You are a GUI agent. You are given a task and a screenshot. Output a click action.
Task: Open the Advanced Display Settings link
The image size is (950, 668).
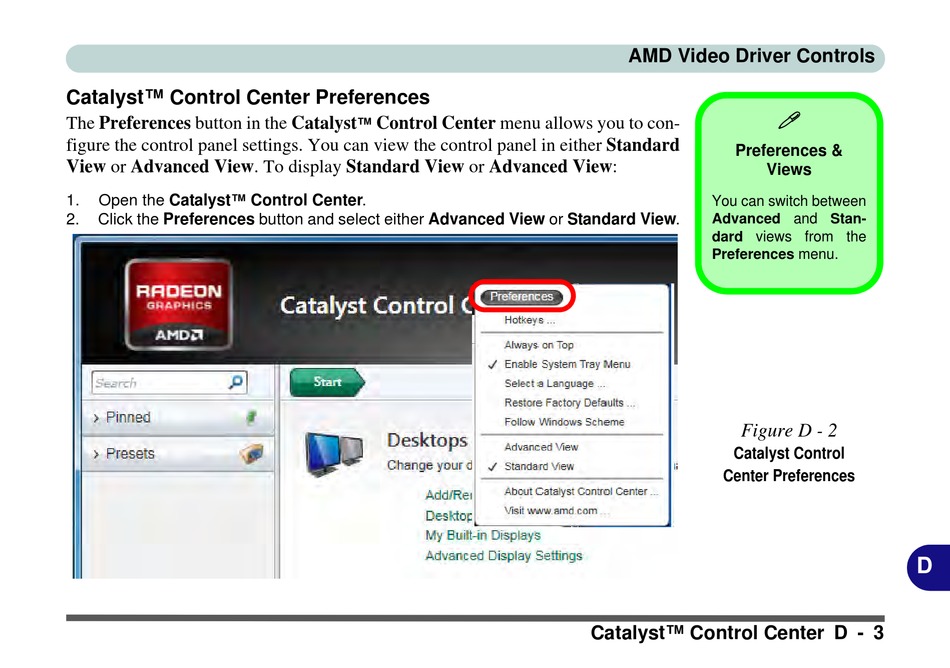[x=503, y=555]
